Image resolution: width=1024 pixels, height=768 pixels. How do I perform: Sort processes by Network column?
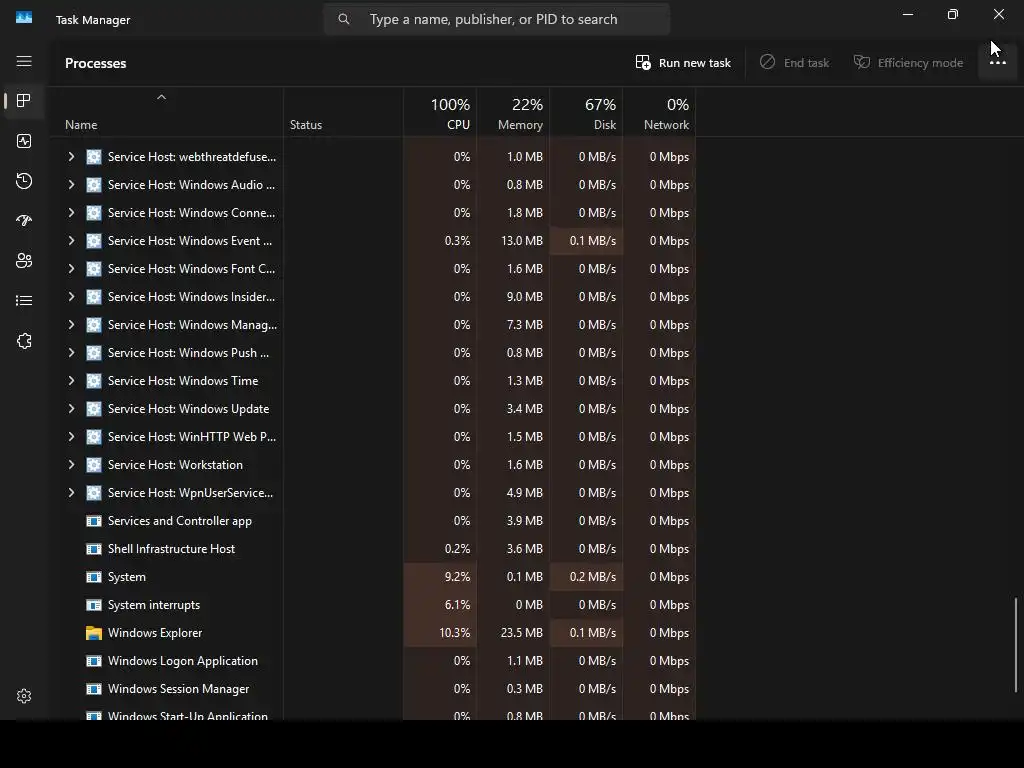(660, 114)
